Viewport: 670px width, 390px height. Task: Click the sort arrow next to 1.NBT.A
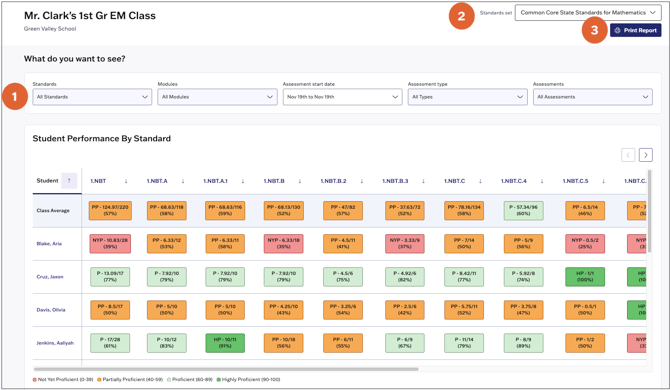(x=183, y=181)
